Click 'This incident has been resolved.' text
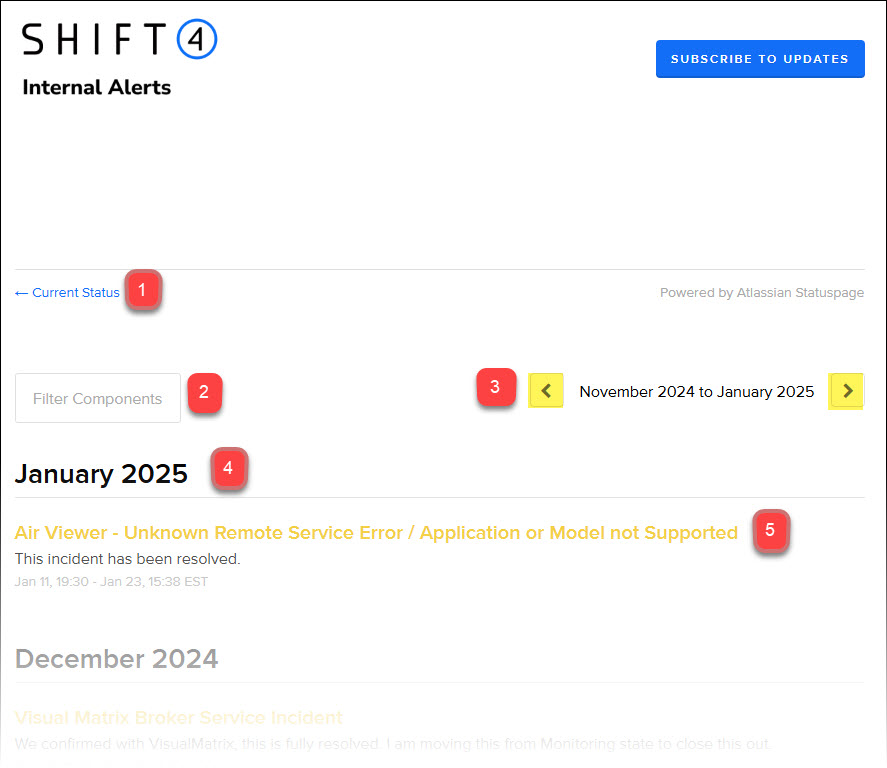The height and width of the screenshot is (768, 887). (127, 559)
